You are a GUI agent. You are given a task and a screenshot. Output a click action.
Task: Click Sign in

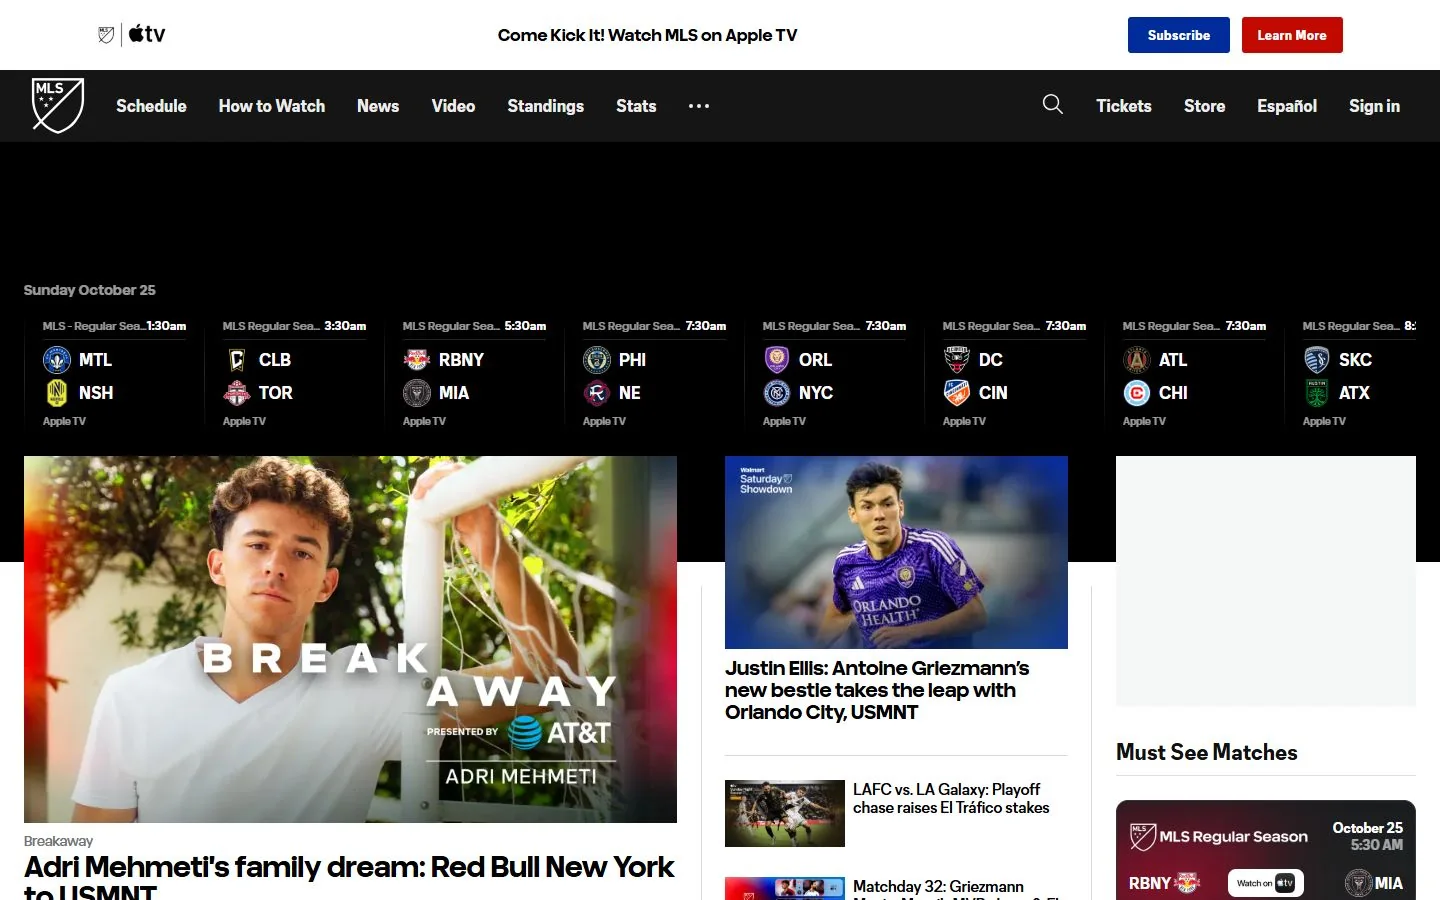pyautogui.click(x=1374, y=106)
